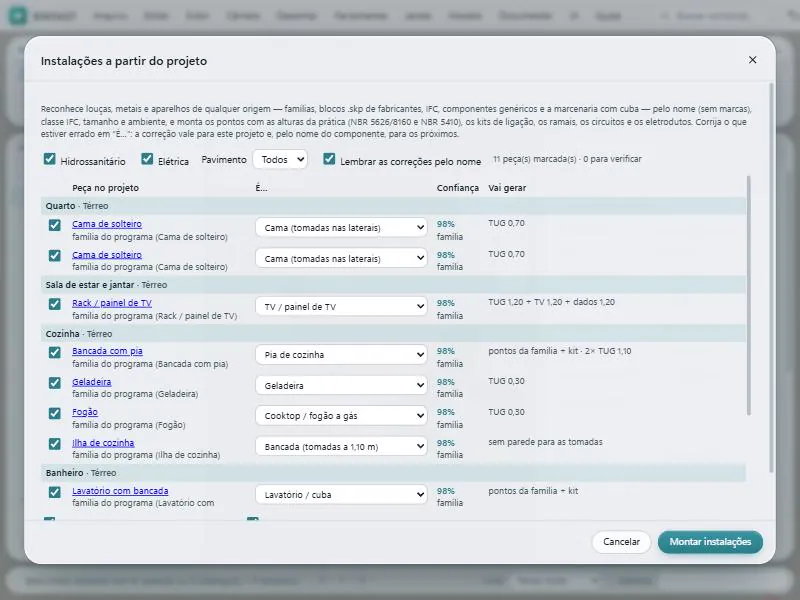Change the Cooktop / fogão a gás dropdown
This screenshot has width=800, height=600.
coord(341,416)
